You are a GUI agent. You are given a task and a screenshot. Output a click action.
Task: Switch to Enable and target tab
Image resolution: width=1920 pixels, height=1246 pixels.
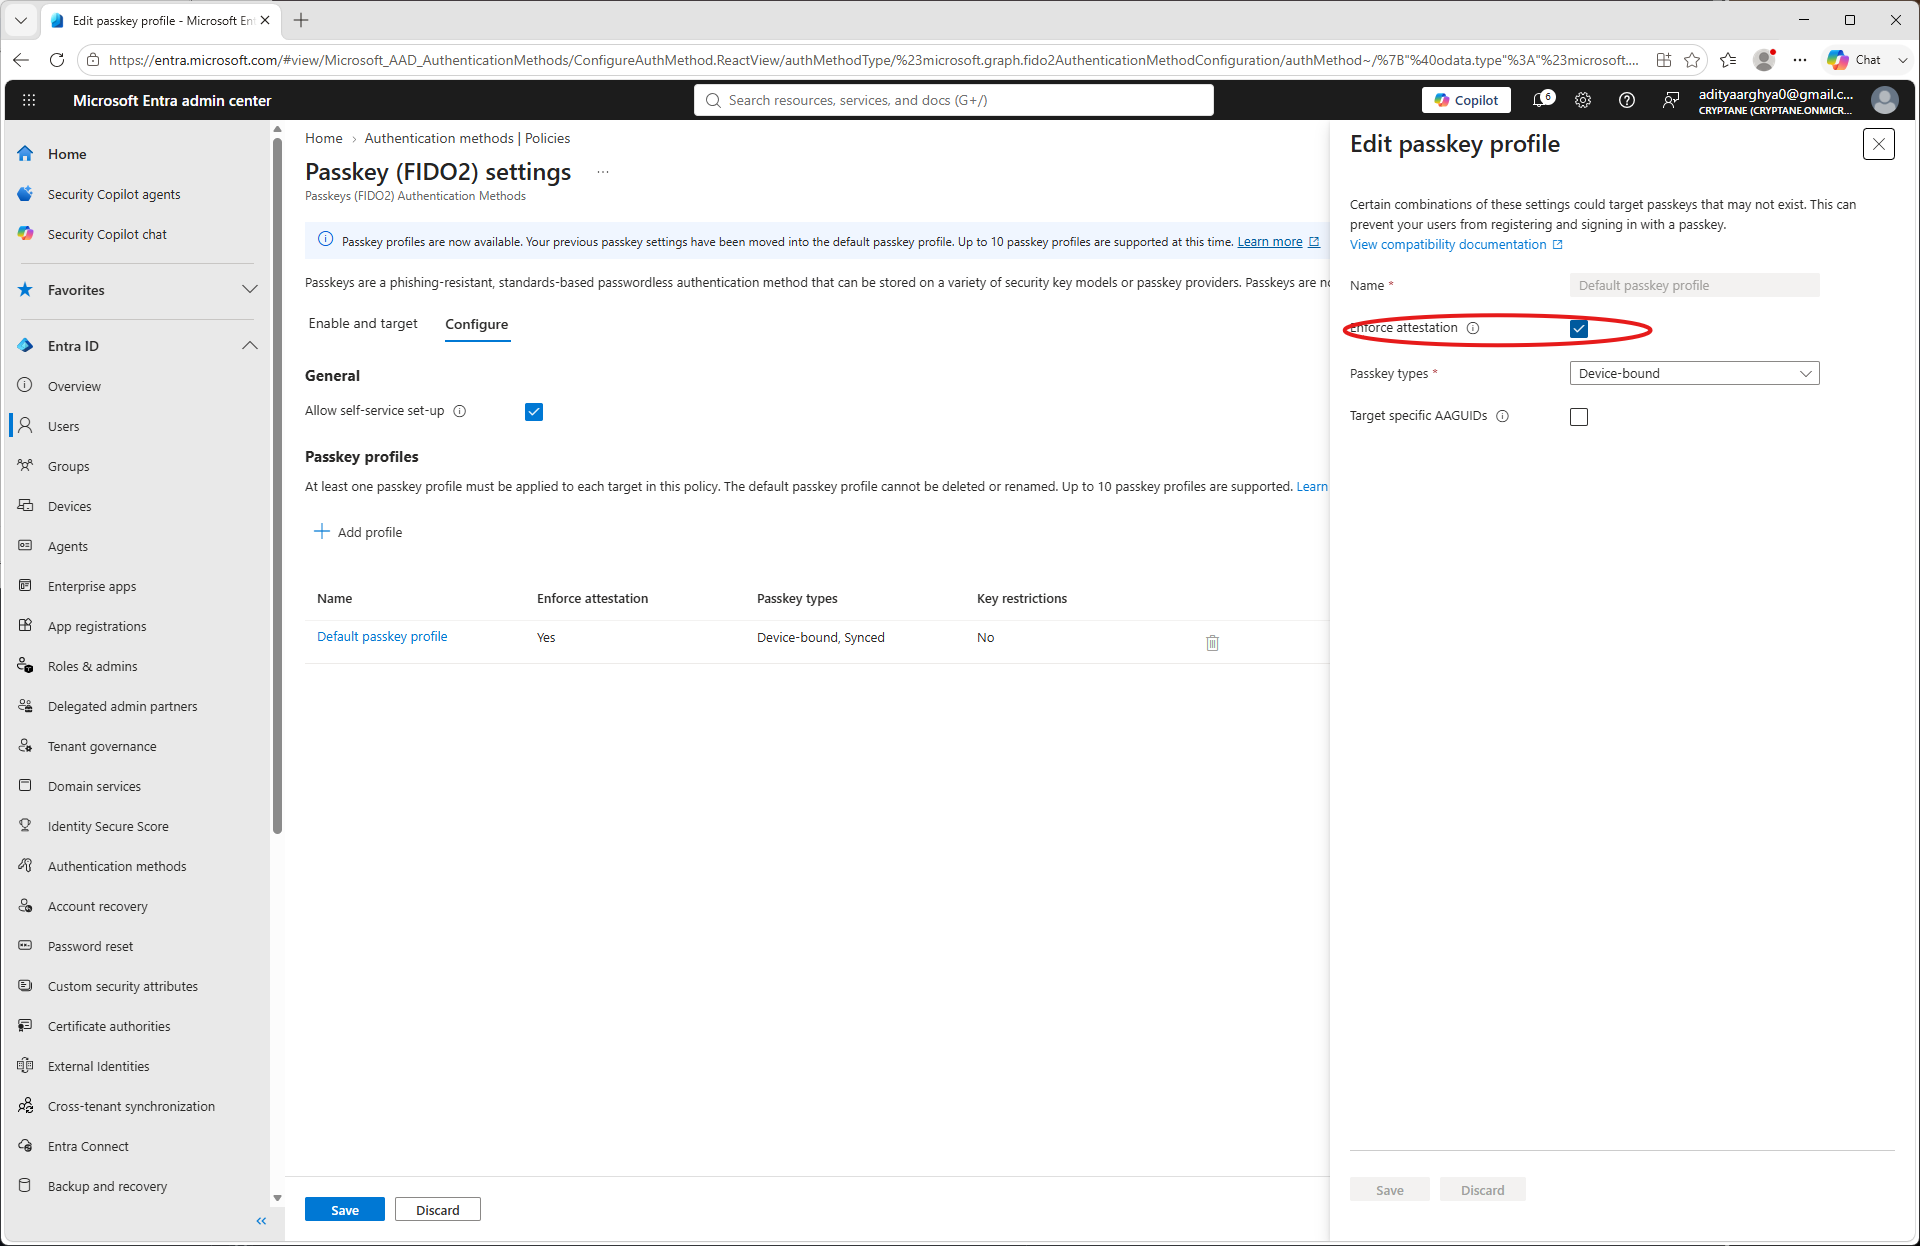363,323
